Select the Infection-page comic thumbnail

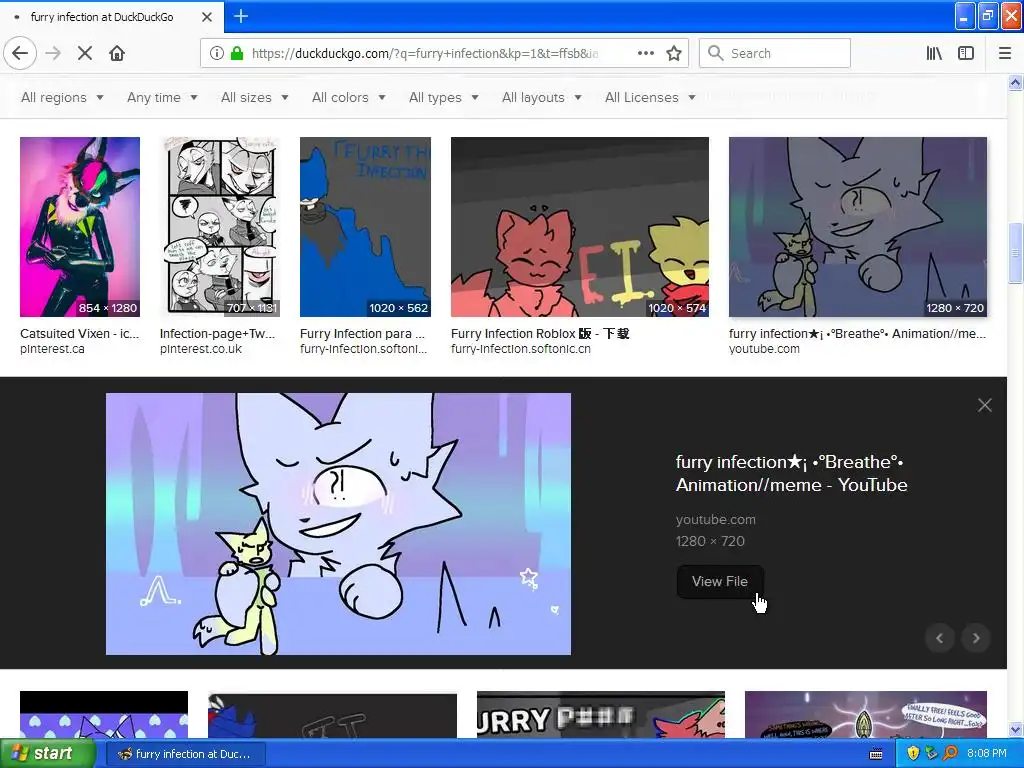220,227
